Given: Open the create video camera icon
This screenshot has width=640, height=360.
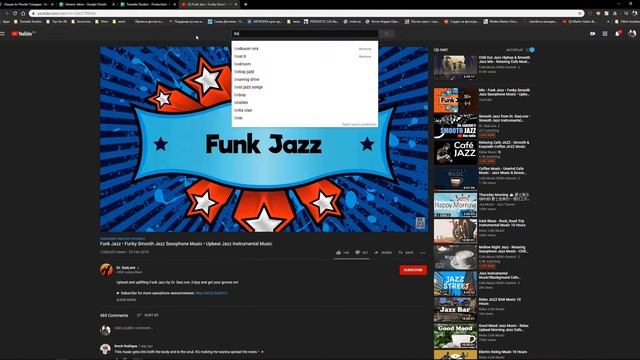Looking at the screenshot, I should [592, 34].
